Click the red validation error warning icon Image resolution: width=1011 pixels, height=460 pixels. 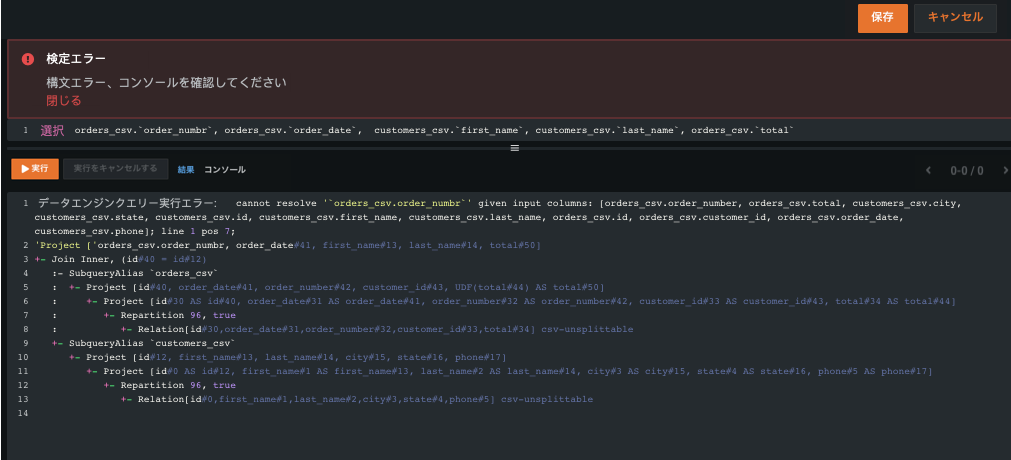(x=28, y=59)
